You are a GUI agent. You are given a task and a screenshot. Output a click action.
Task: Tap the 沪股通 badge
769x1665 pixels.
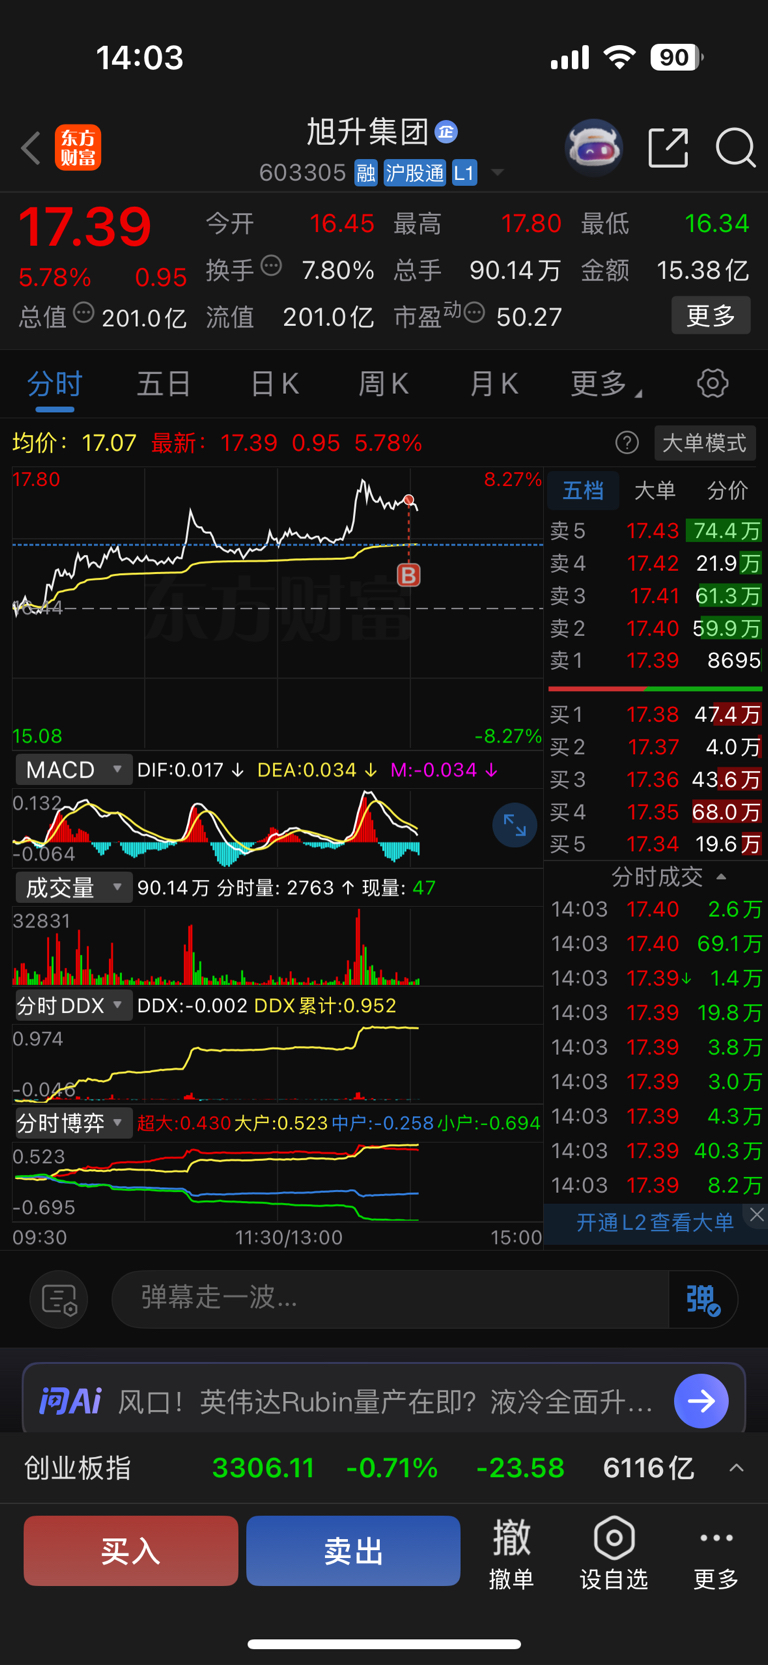pyautogui.click(x=415, y=173)
